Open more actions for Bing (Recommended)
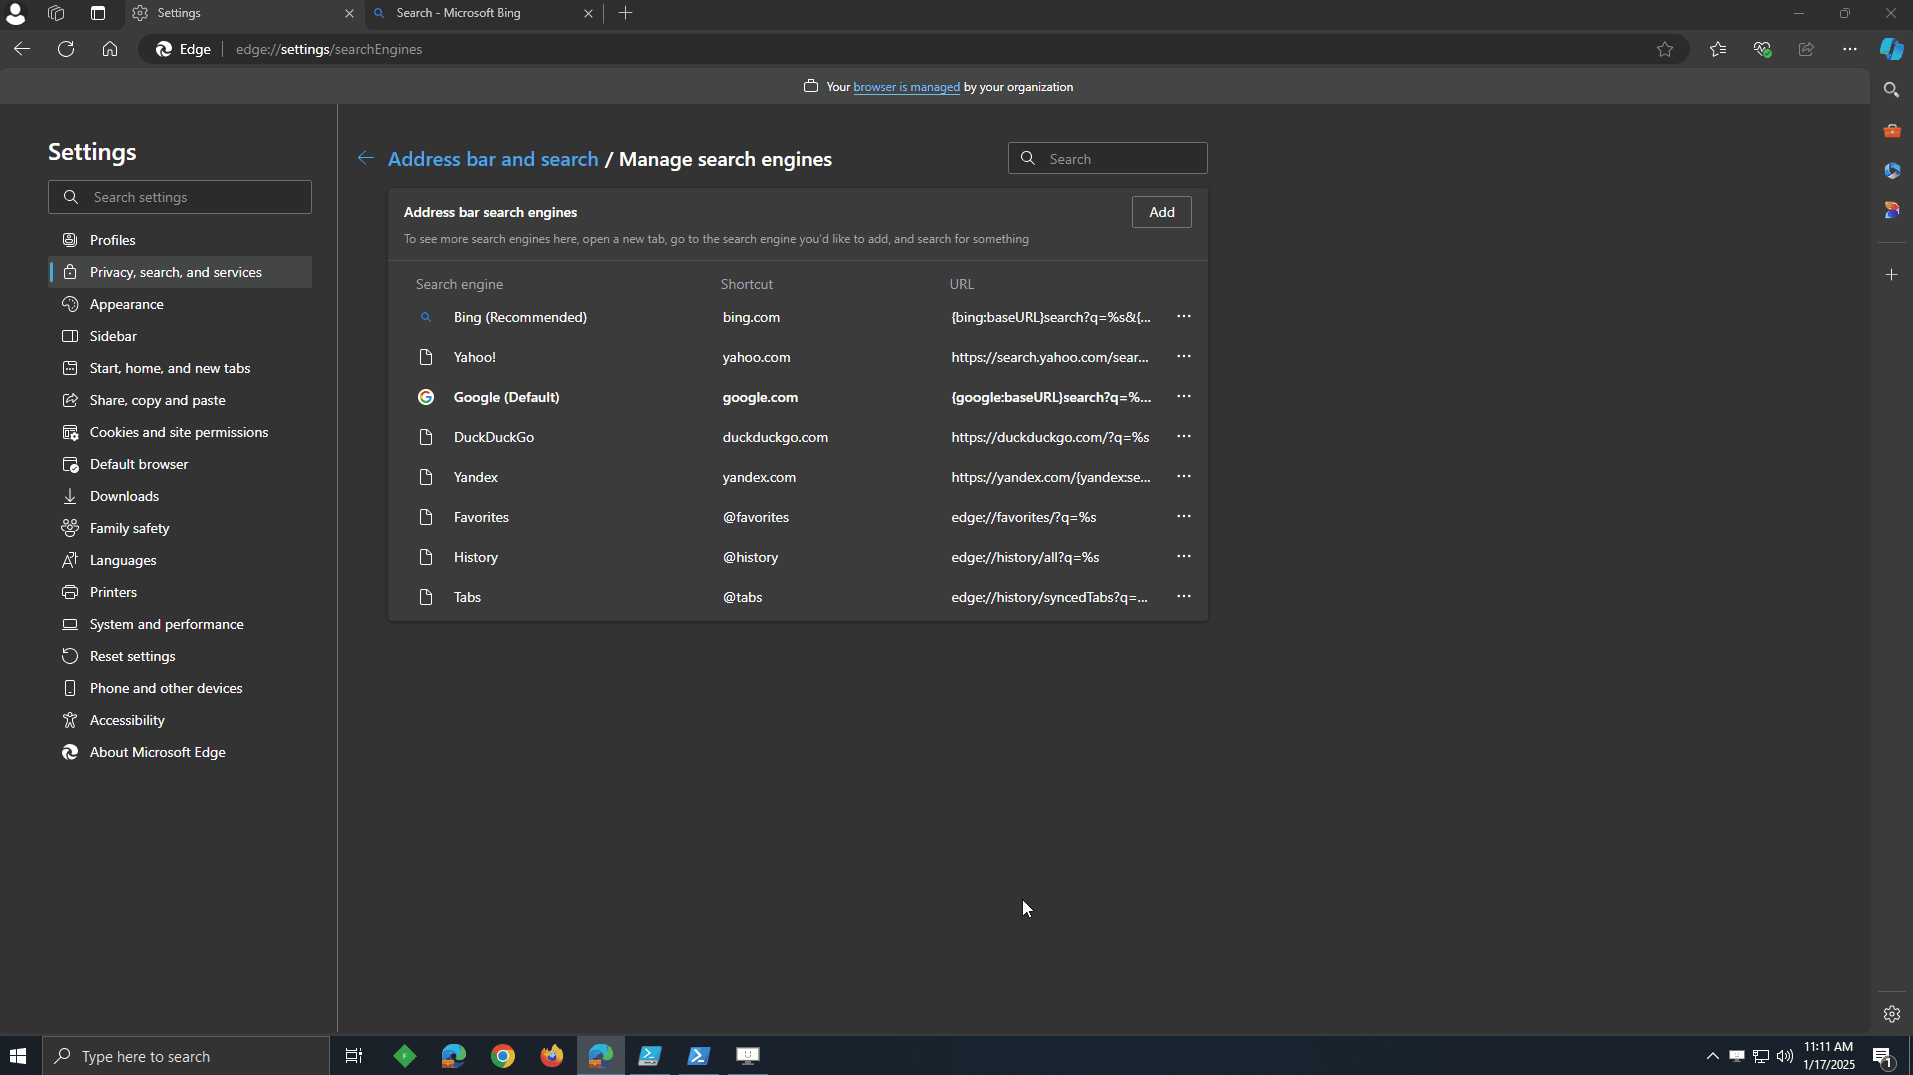1913x1075 pixels. coord(1183,317)
